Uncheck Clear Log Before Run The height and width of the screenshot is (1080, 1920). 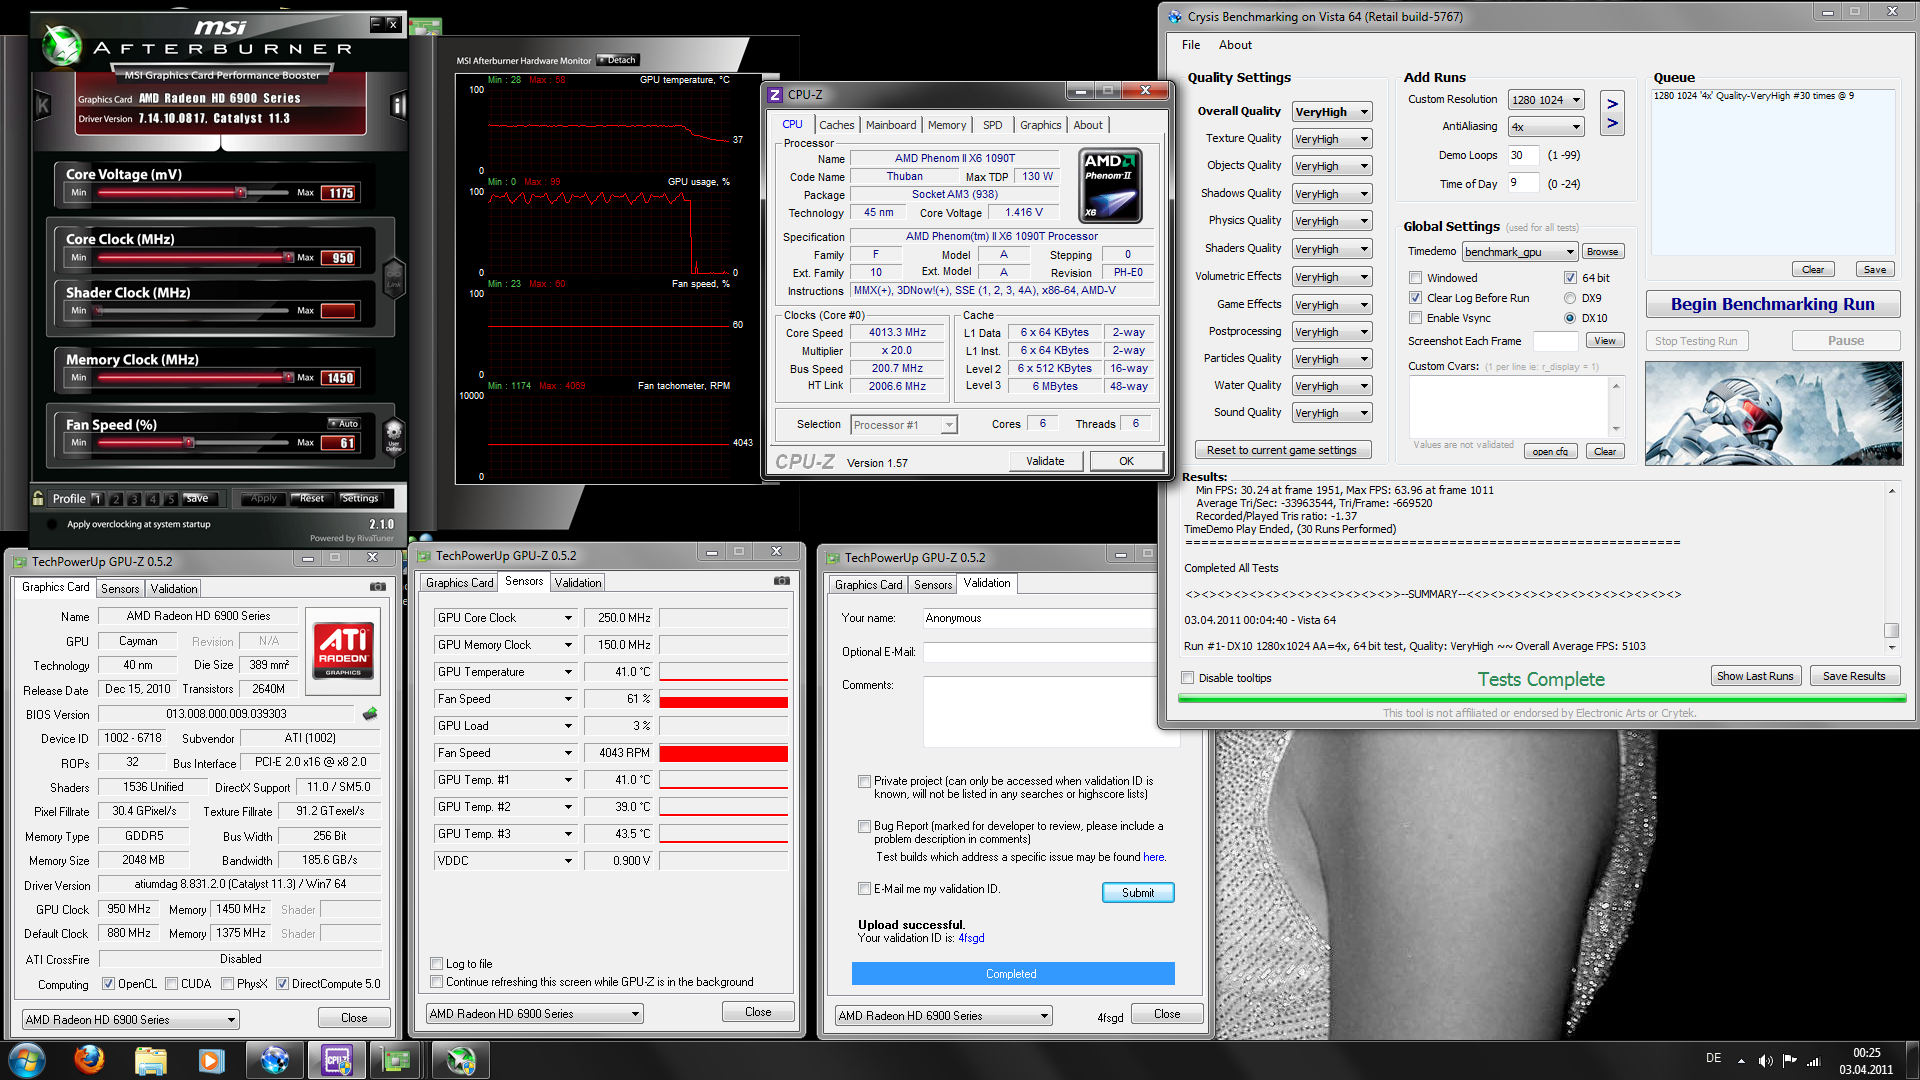click(1415, 298)
